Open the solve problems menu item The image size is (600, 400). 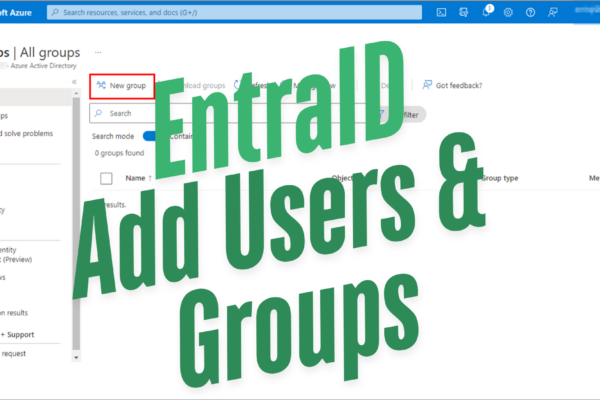[x=26, y=134]
